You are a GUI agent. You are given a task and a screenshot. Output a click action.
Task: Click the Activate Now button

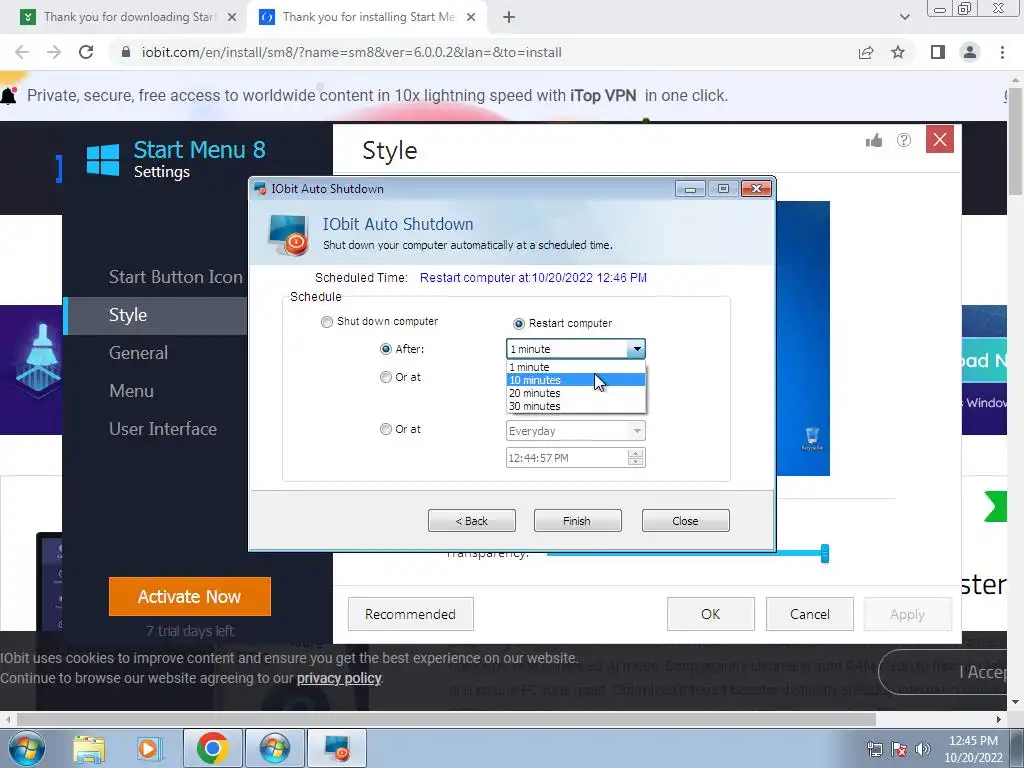click(189, 596)
